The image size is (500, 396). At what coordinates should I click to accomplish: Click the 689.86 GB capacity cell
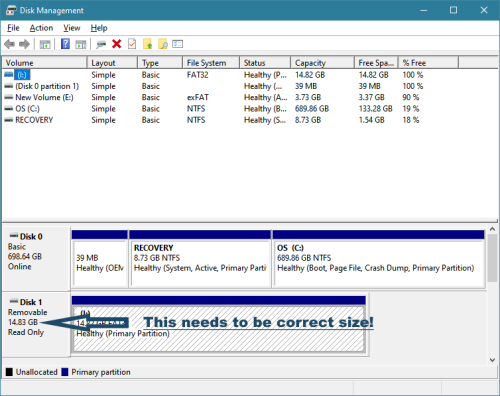click(312, 109)
